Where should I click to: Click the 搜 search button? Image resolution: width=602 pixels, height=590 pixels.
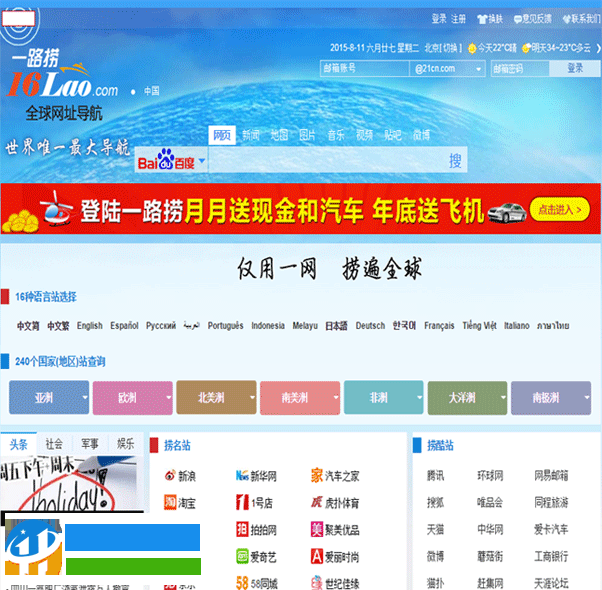(x=455, y=160)
